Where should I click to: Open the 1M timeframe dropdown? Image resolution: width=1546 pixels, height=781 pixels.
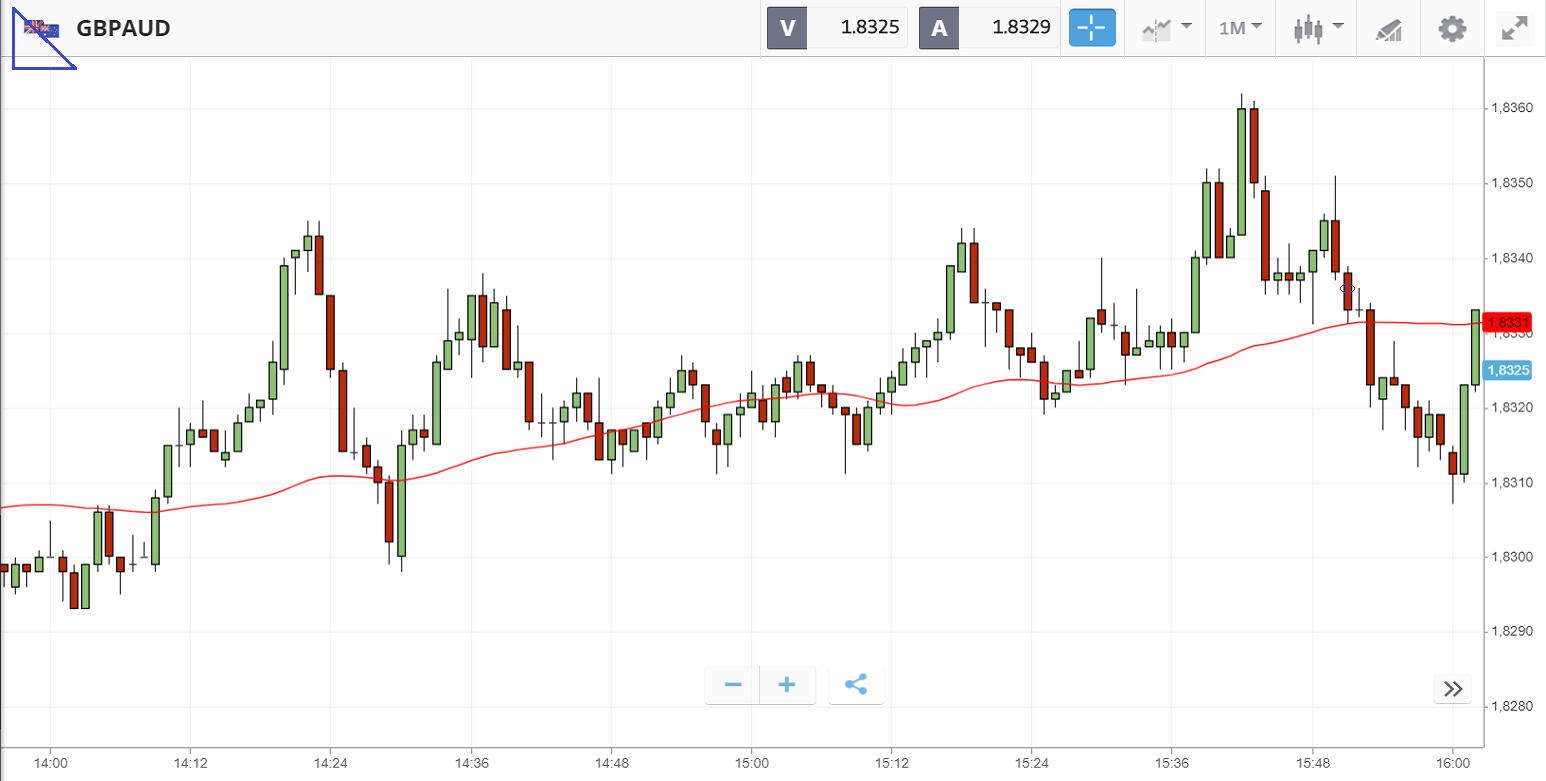pyautogui.click(x=1240, y=28)
